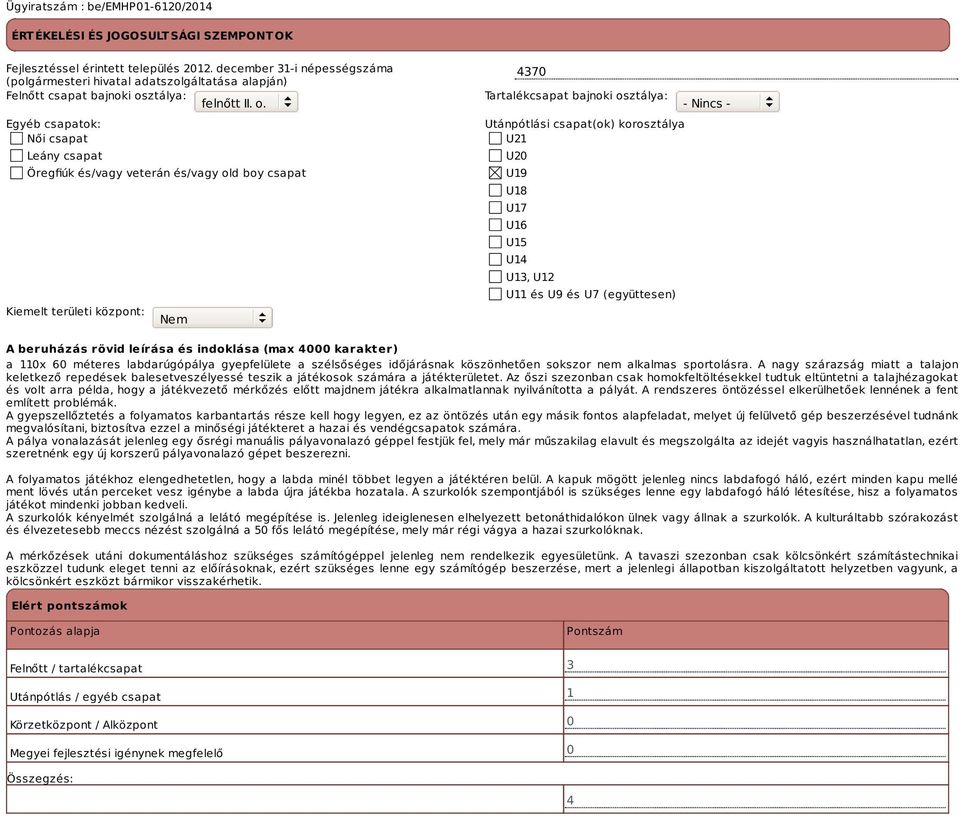Screen dimensions: 960x816
Task: Click the Megyei fejlesztési igénynek megfelelő score field
Action: point(756,749)
